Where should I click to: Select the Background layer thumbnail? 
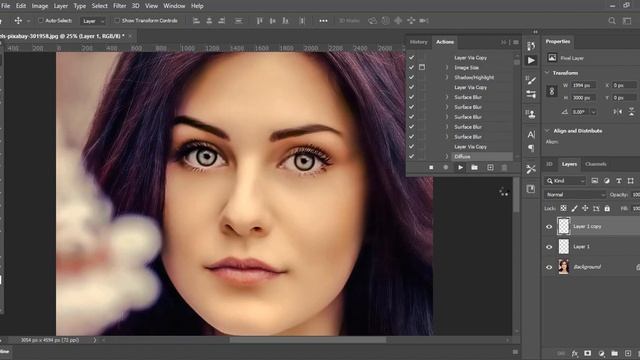pos(564,267)
